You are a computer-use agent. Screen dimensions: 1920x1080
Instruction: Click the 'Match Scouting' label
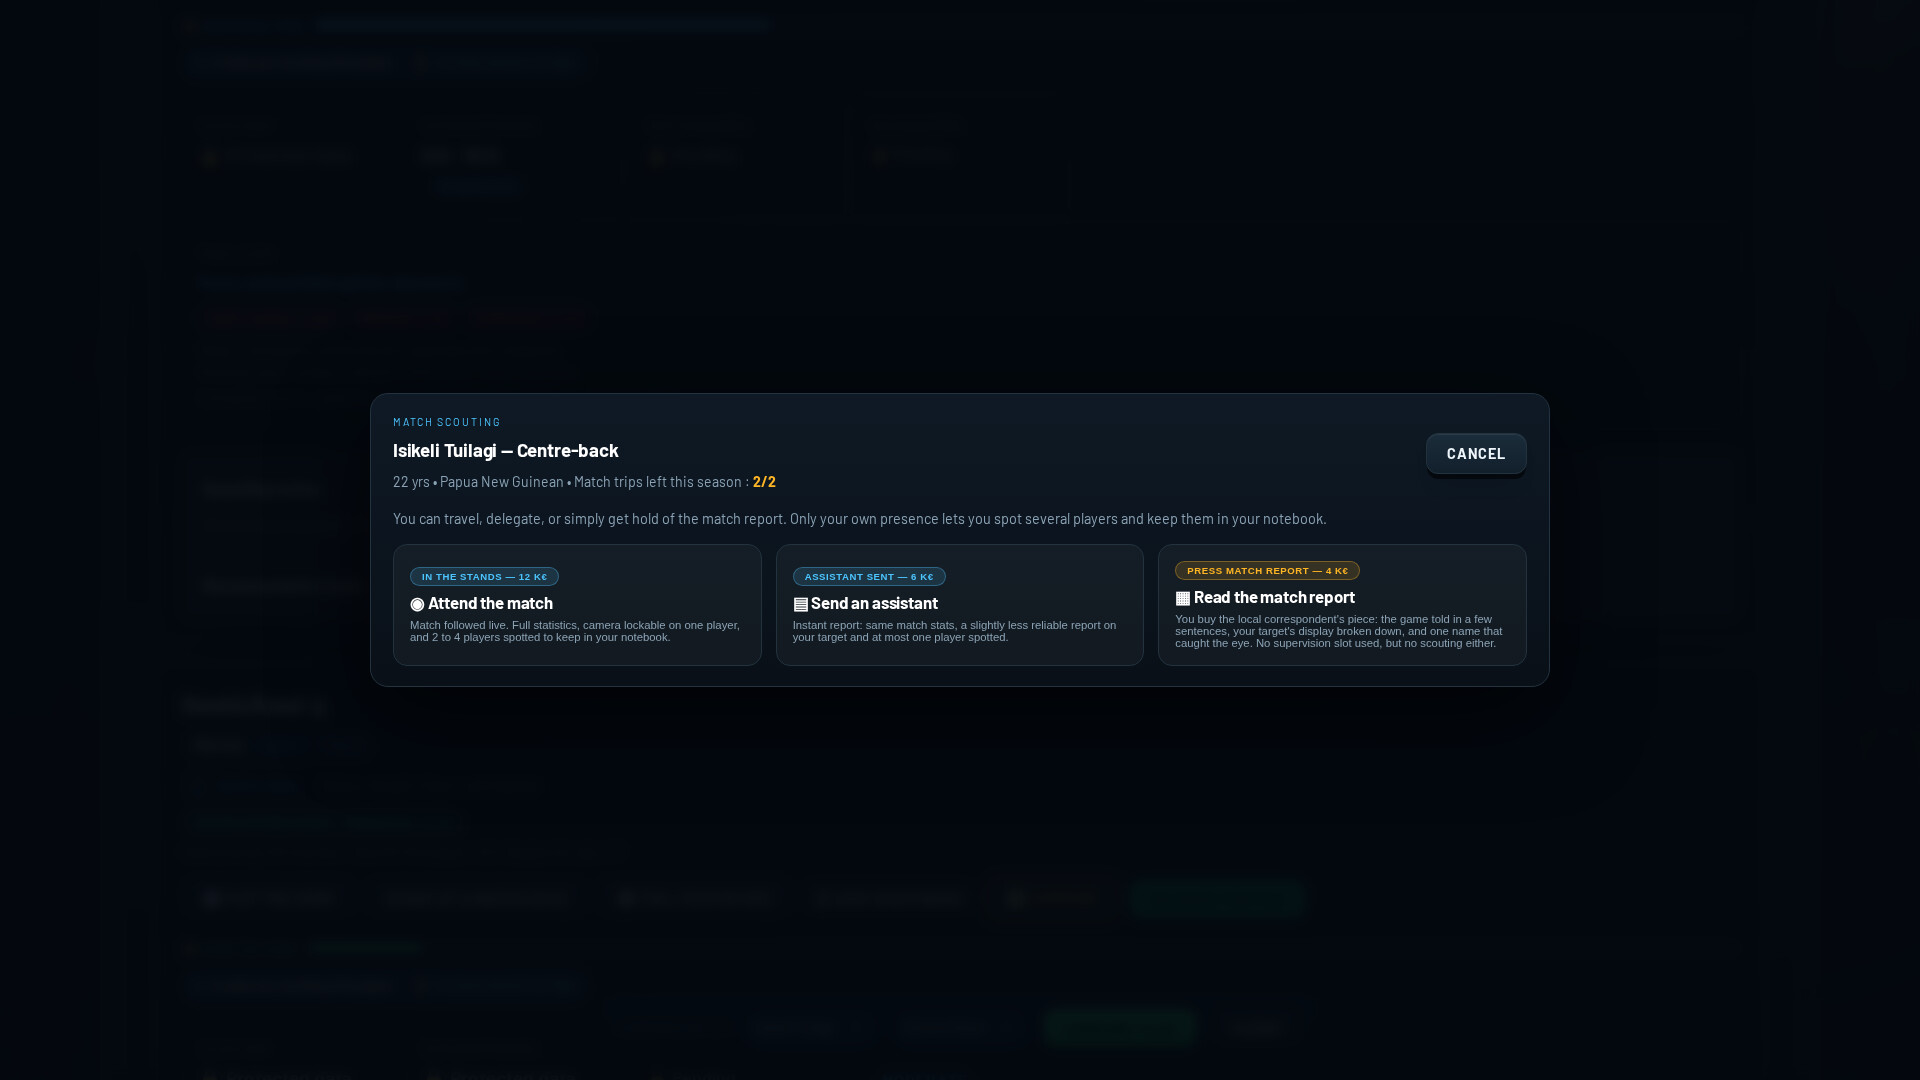(x=447, y=422)
